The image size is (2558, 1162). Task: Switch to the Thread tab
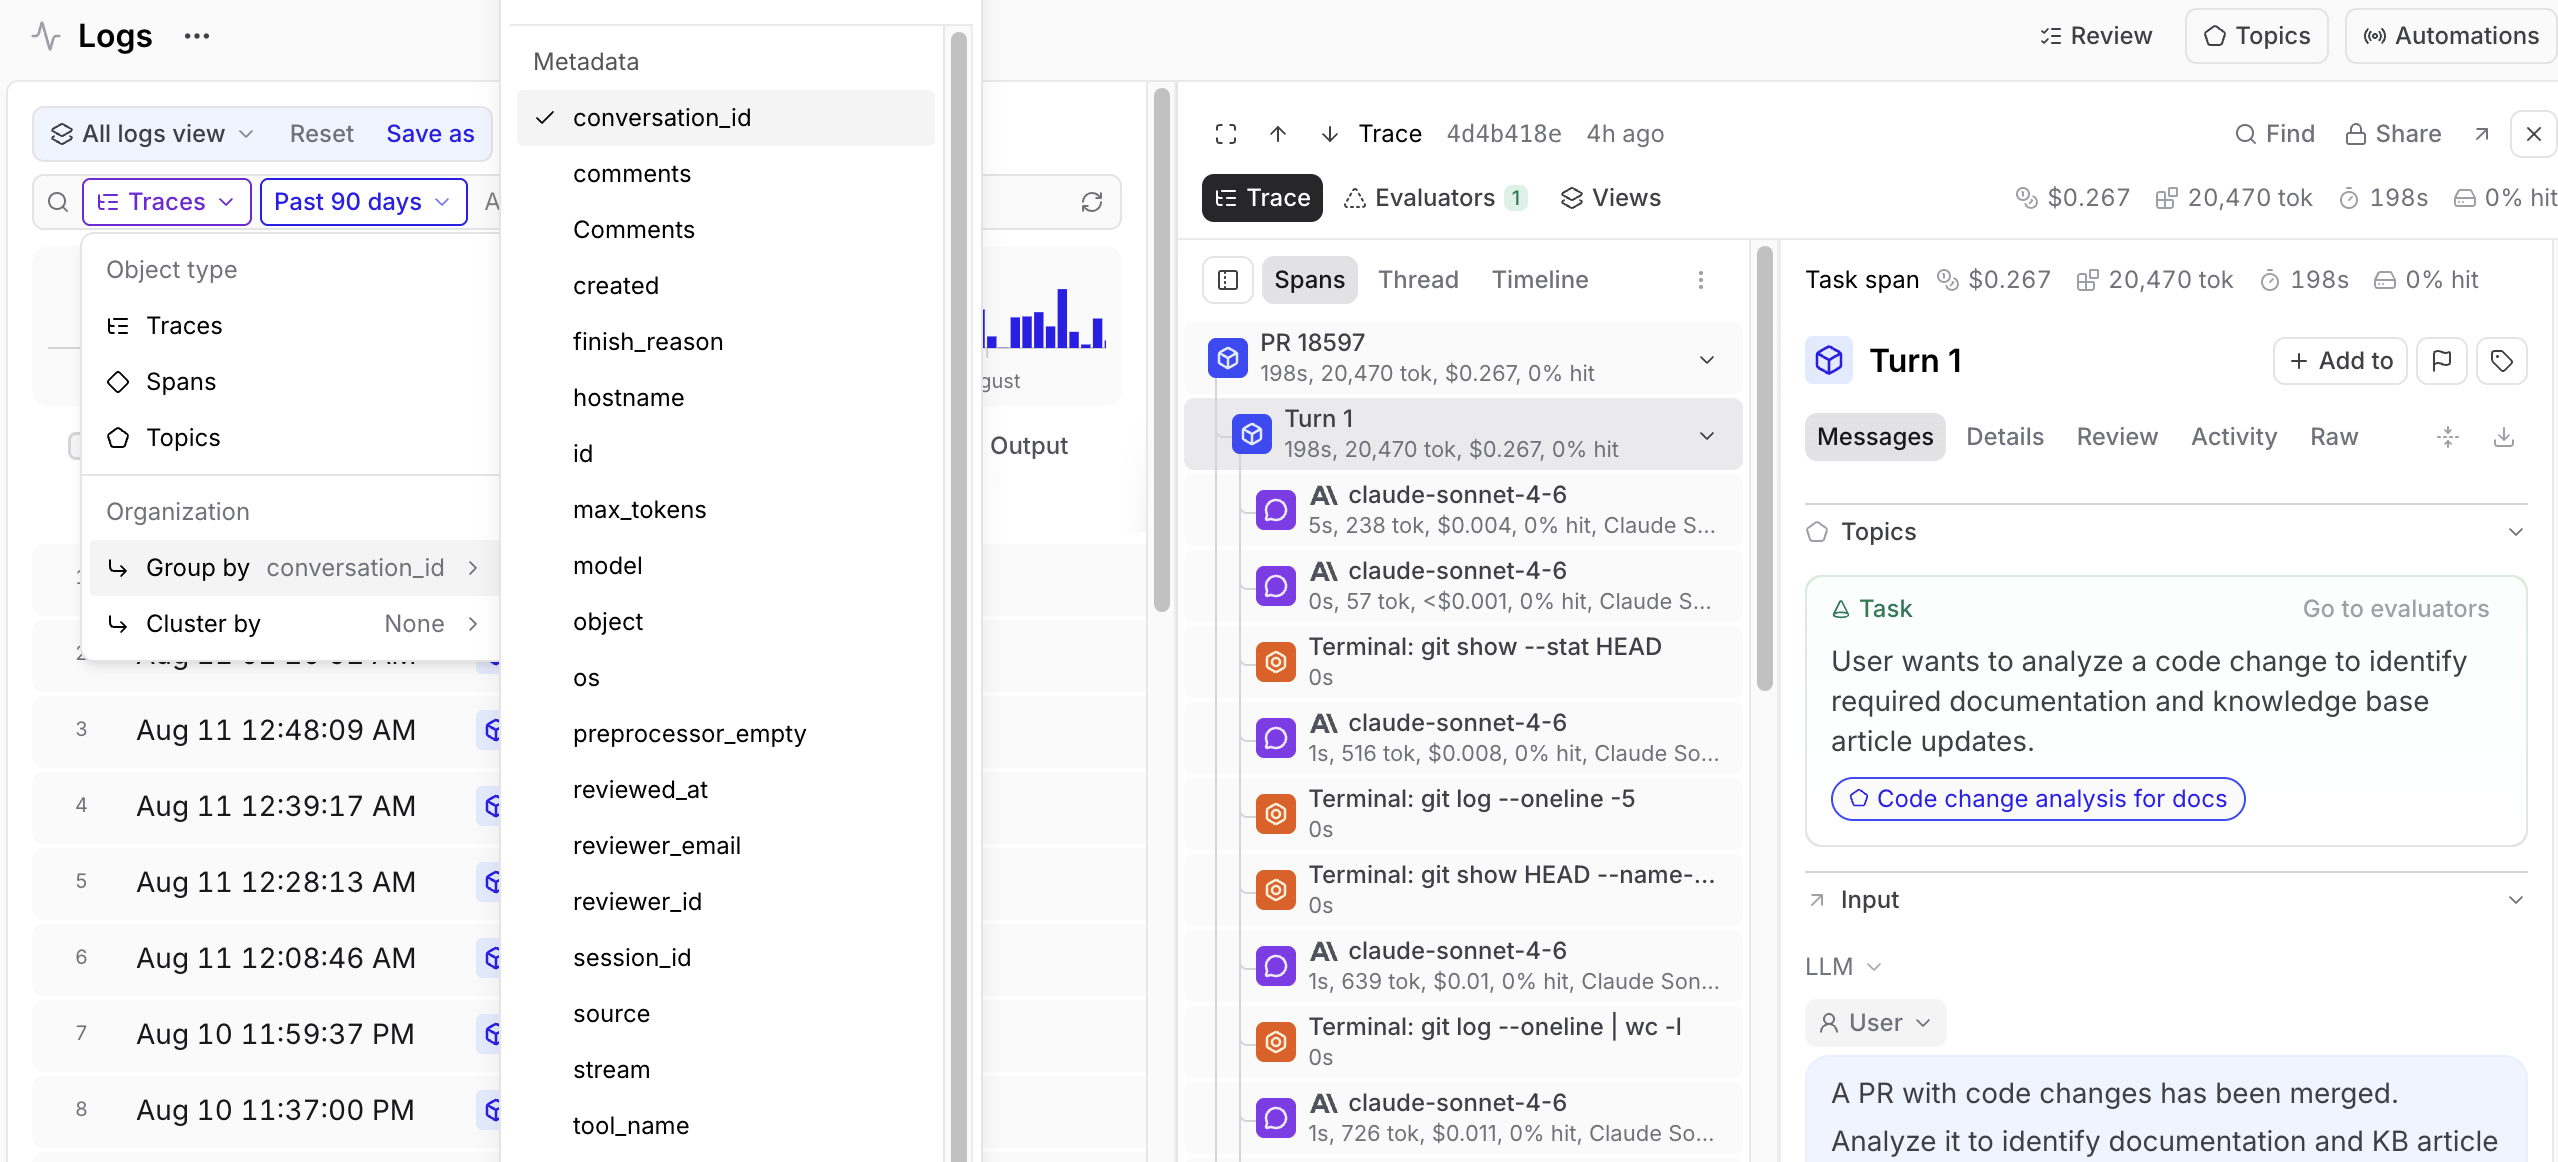coord(1417,280)
